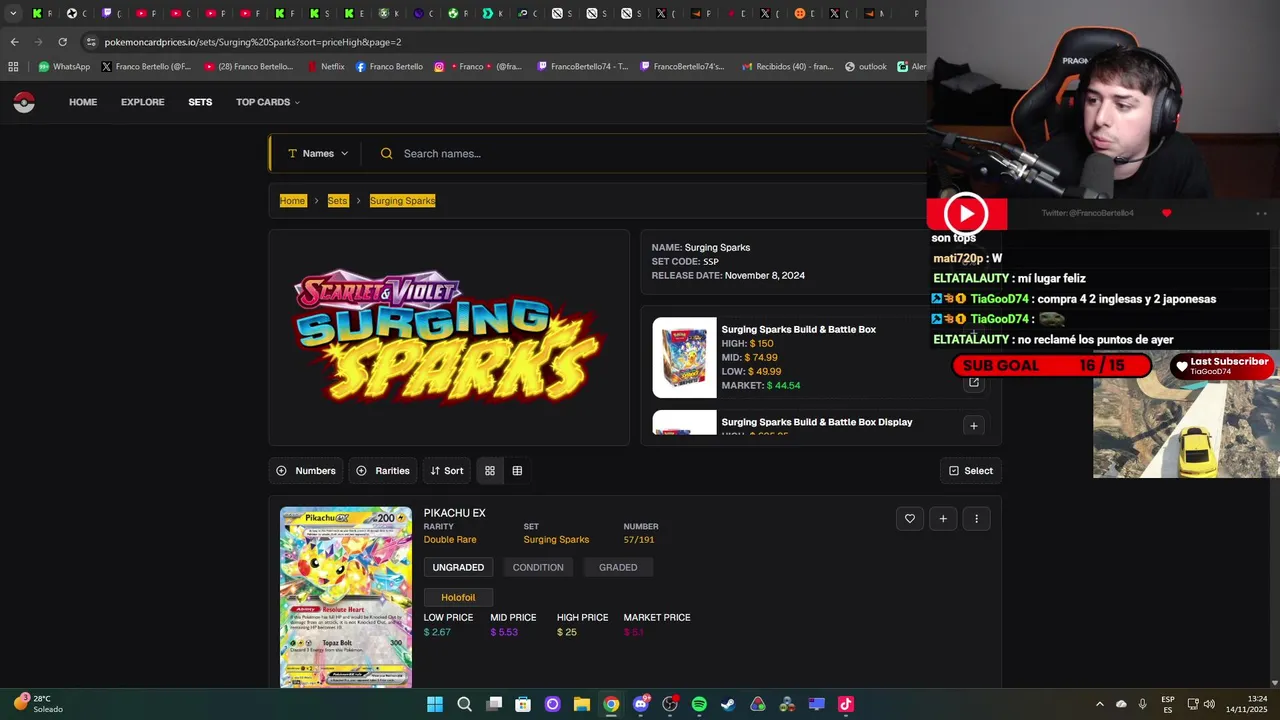Select the GRADED price tab
Screen dimensions: 1280x720
[x=618, y=567]
